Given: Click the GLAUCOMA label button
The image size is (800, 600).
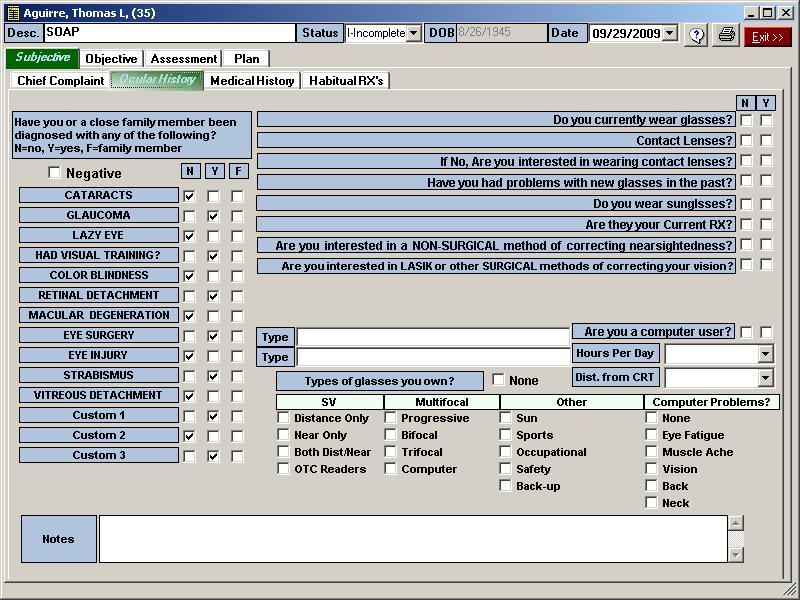Looking at the screenshot, I should (x=98, y=215).
